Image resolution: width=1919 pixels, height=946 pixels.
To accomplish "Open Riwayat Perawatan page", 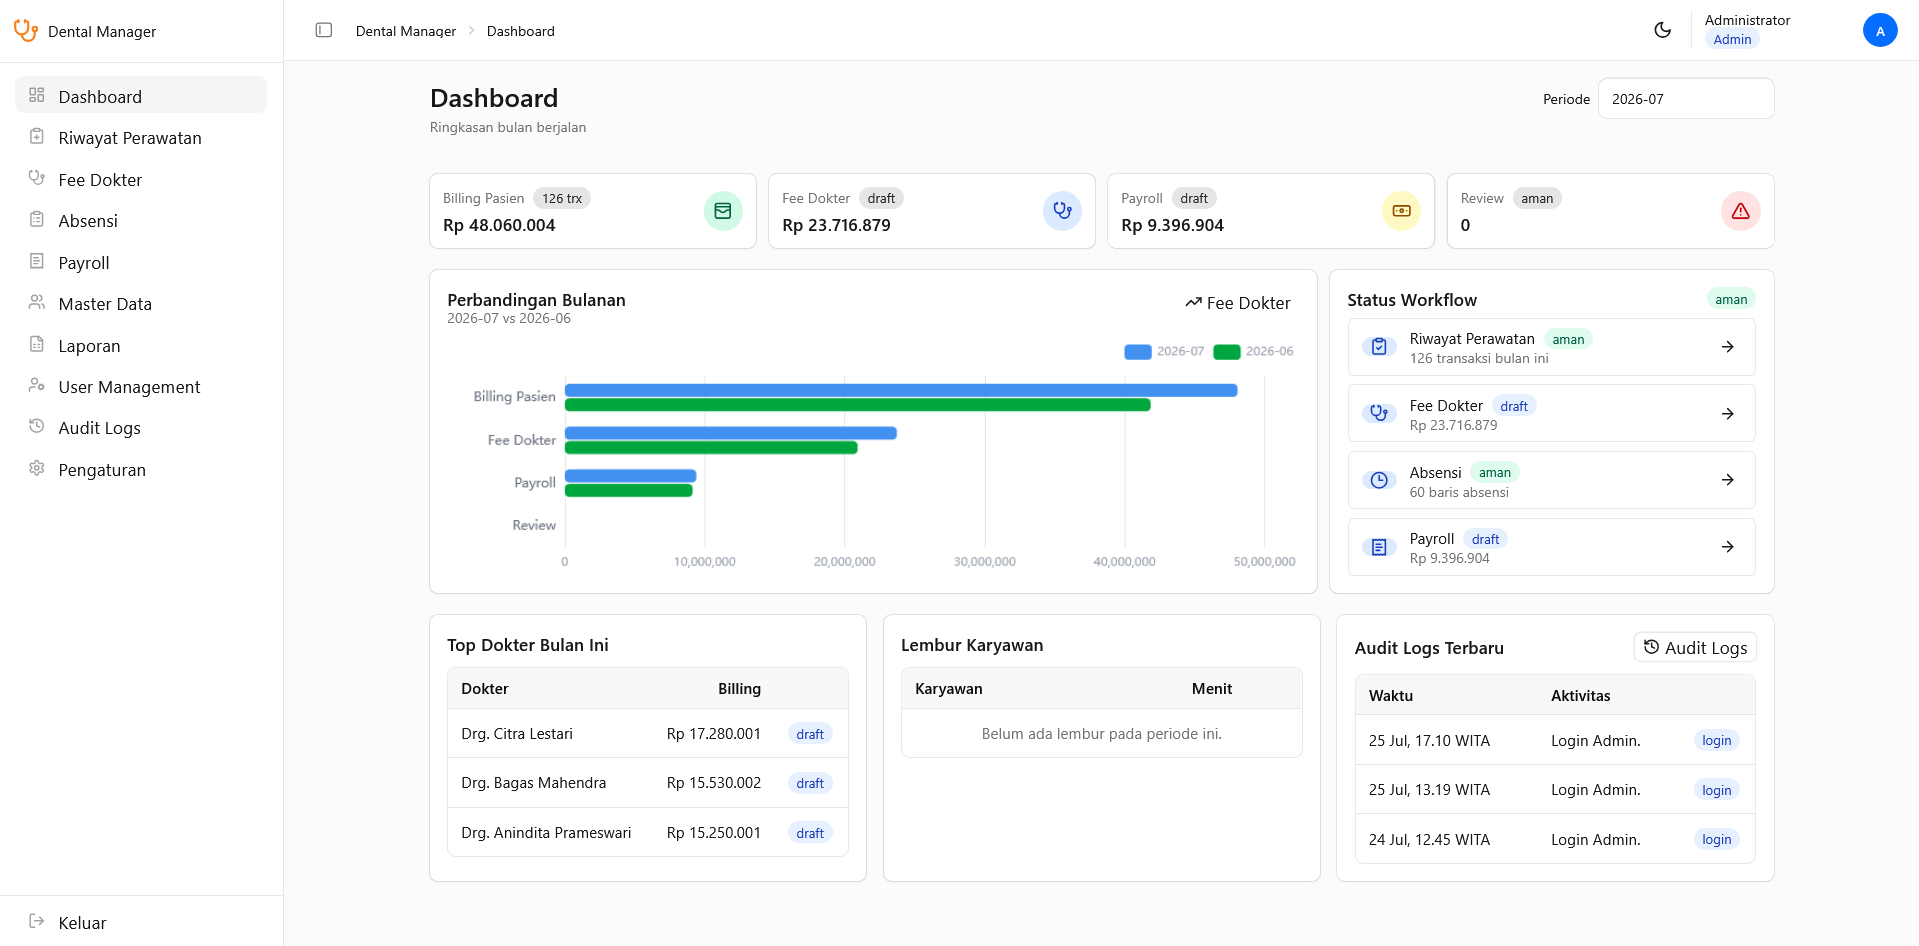I will (141, 138).
